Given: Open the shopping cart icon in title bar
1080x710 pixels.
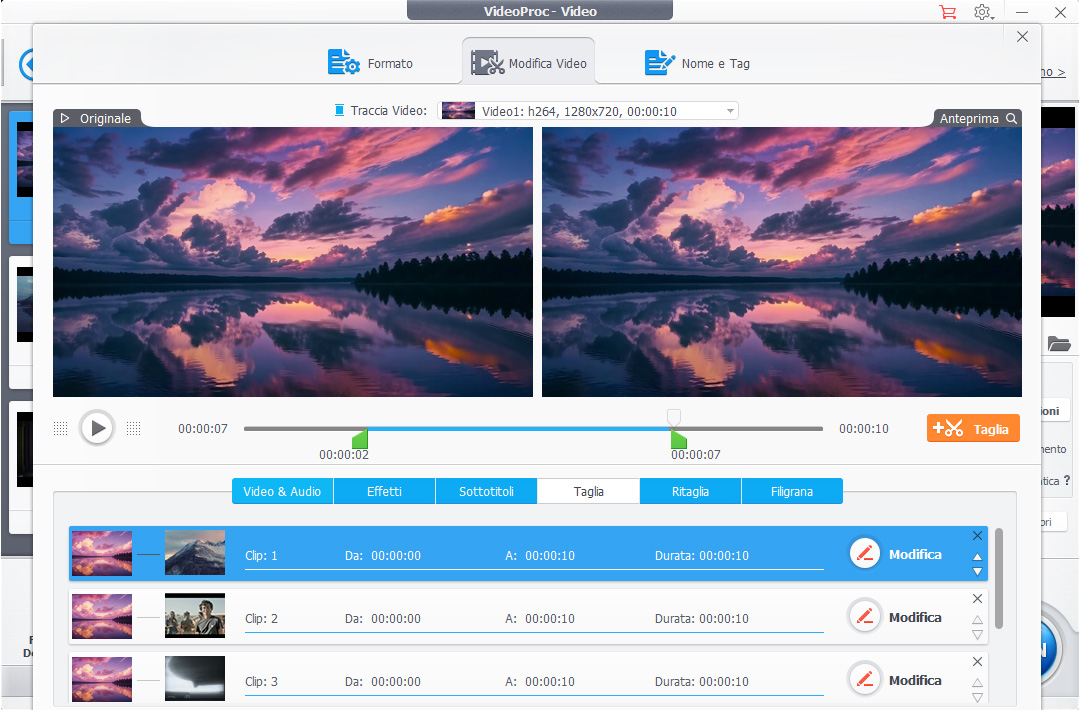Looking at the screenshot, I should click(946, 12).
